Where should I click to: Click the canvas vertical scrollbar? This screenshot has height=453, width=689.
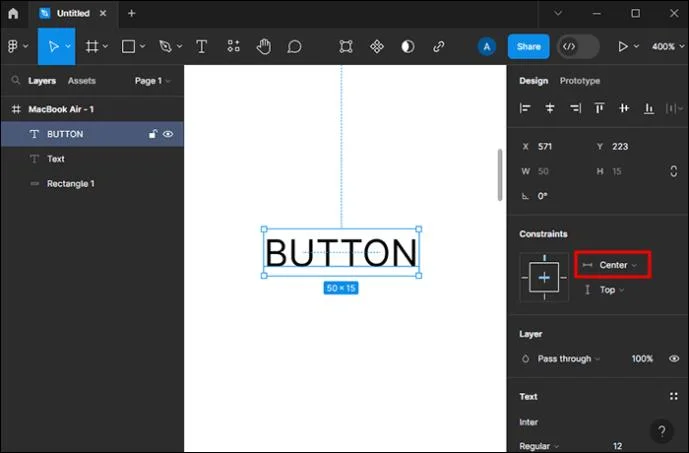click(500, 175)
